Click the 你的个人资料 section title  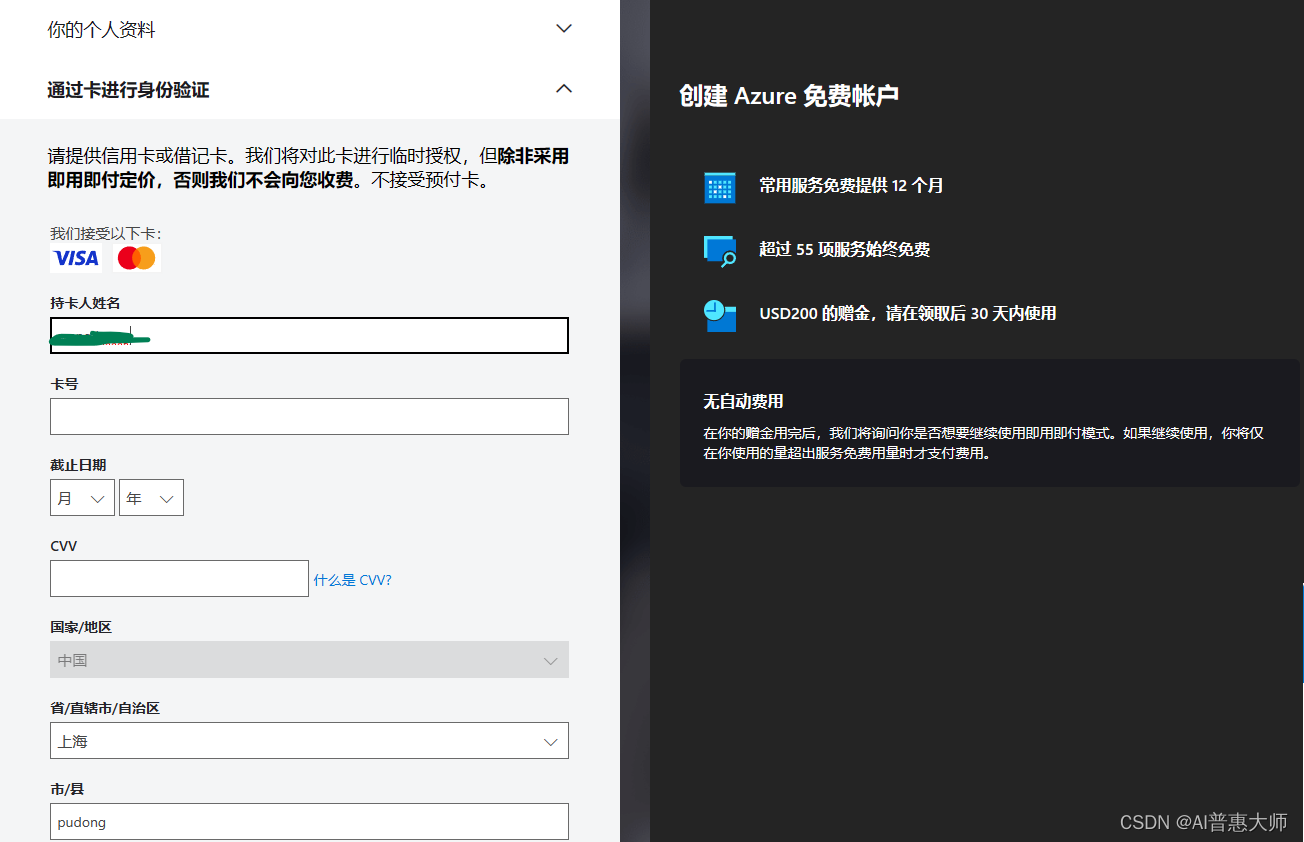(x=102, y=30)
